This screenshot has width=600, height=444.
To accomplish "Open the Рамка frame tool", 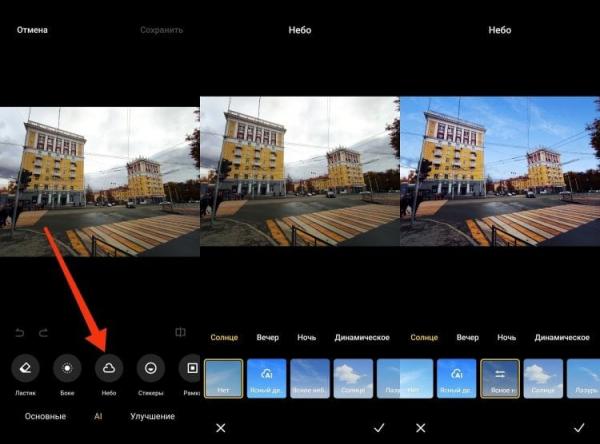I will (x=190, y=368).
